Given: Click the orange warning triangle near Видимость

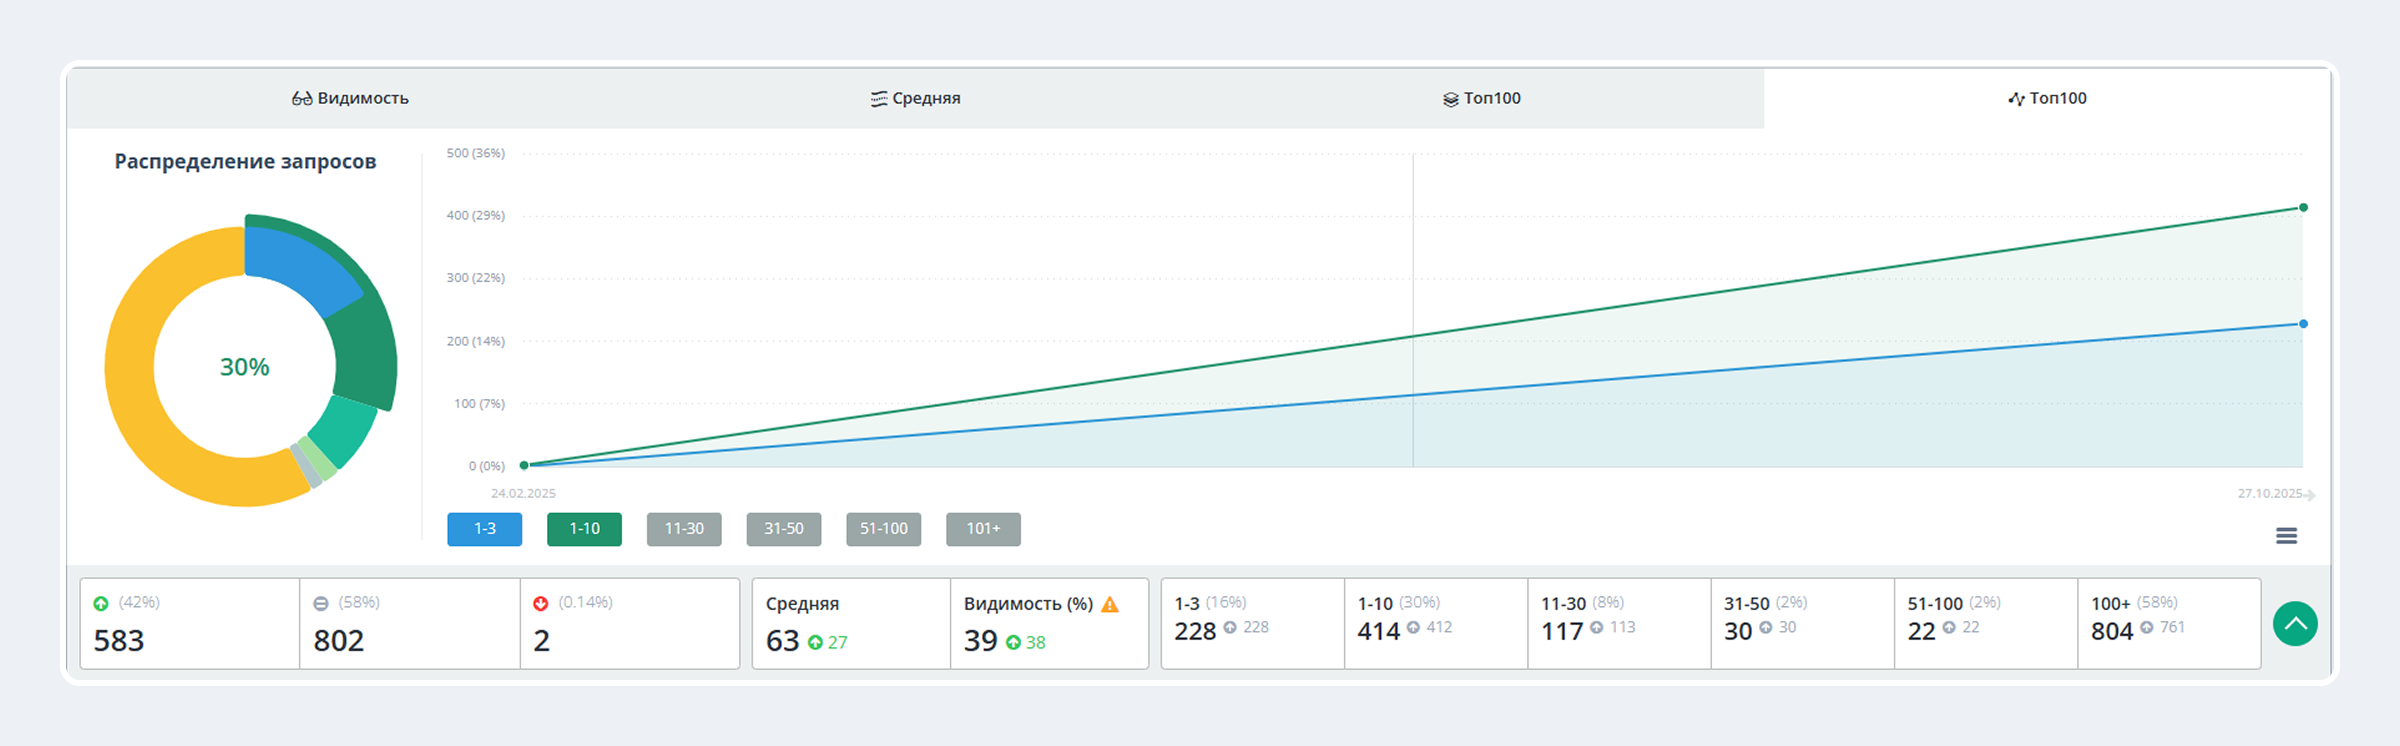Looking at the screenshot, I should (x=1110, y=604).
